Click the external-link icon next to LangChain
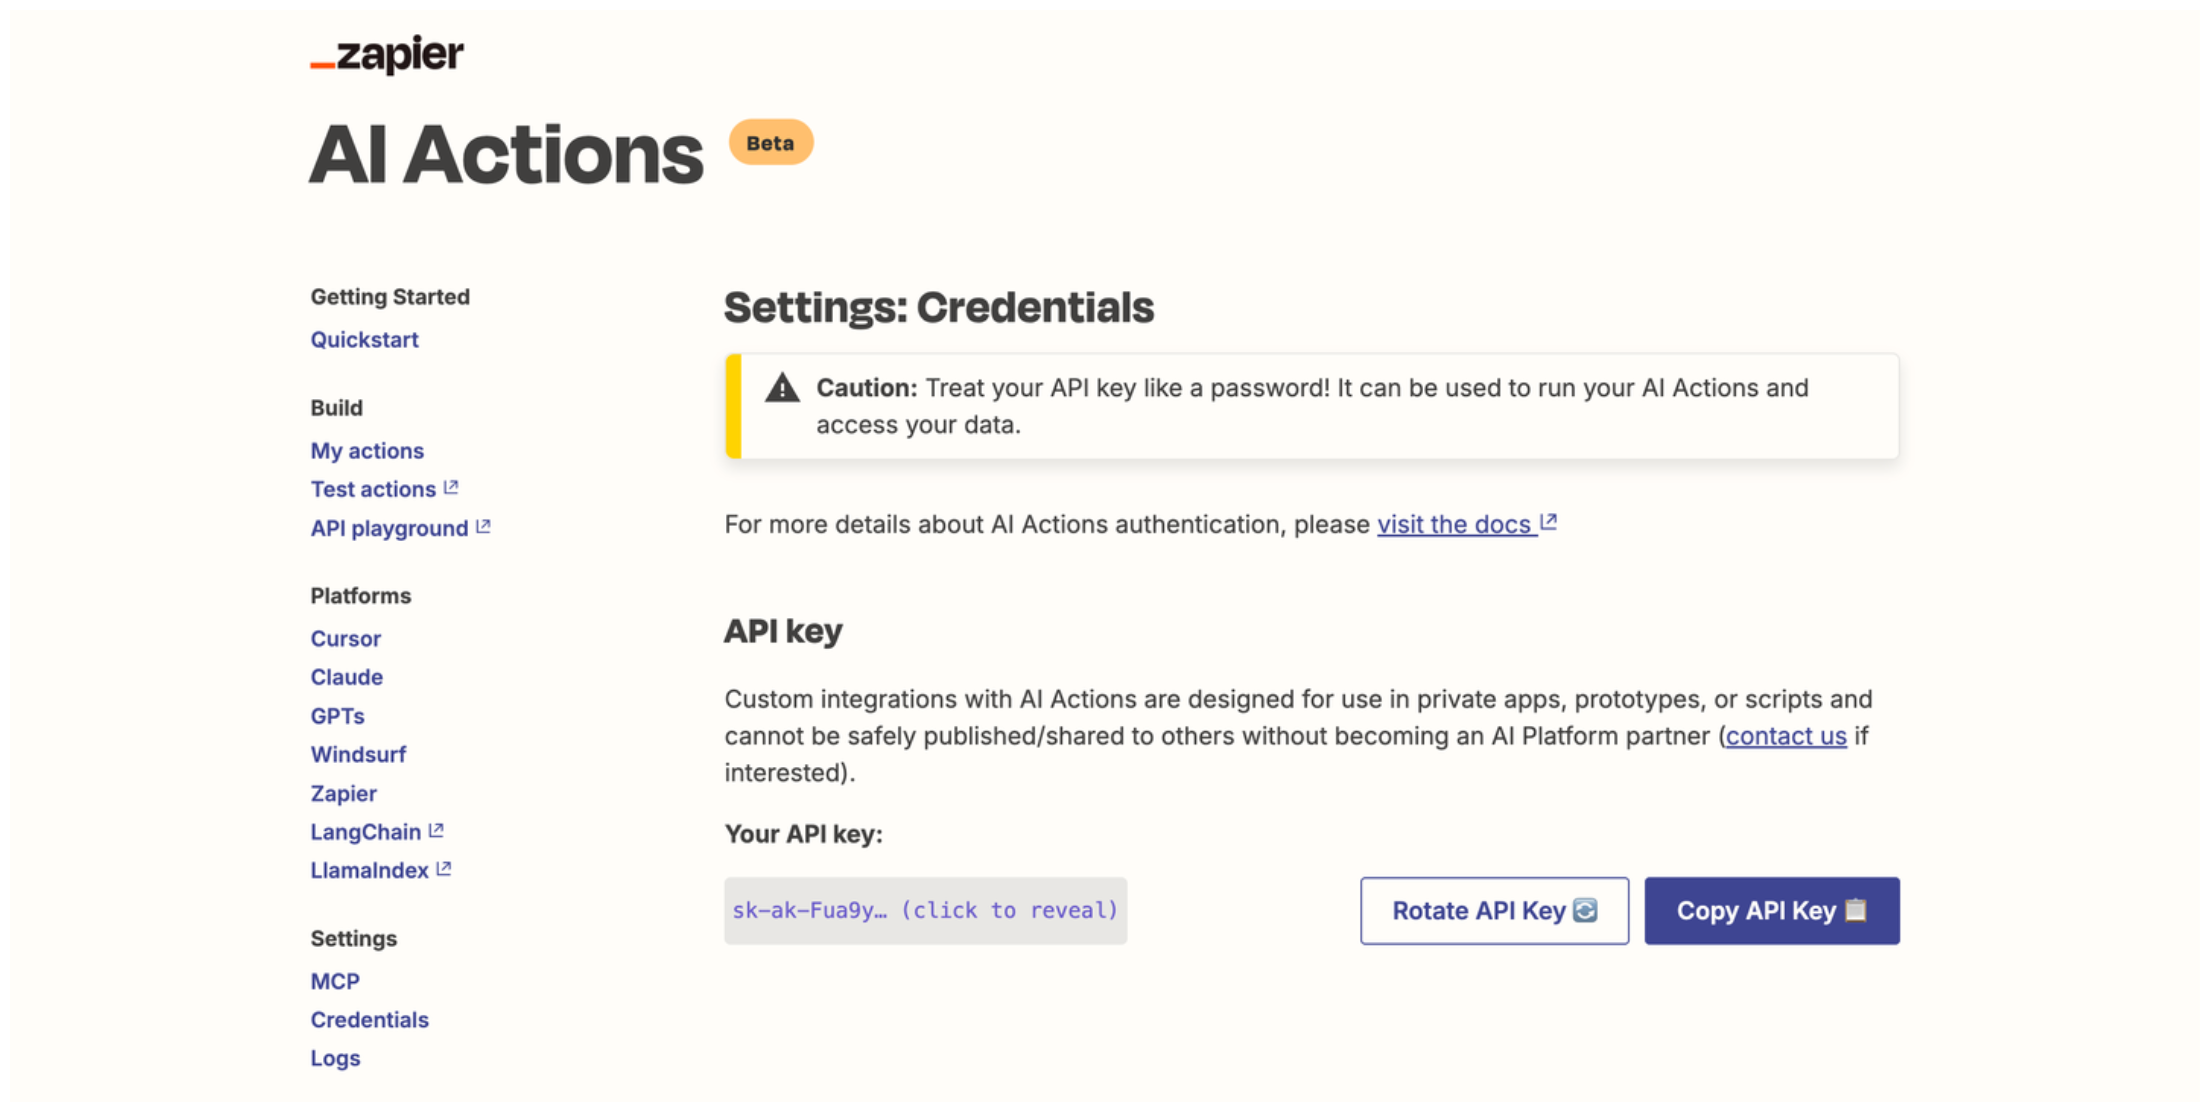 (436, 830)
